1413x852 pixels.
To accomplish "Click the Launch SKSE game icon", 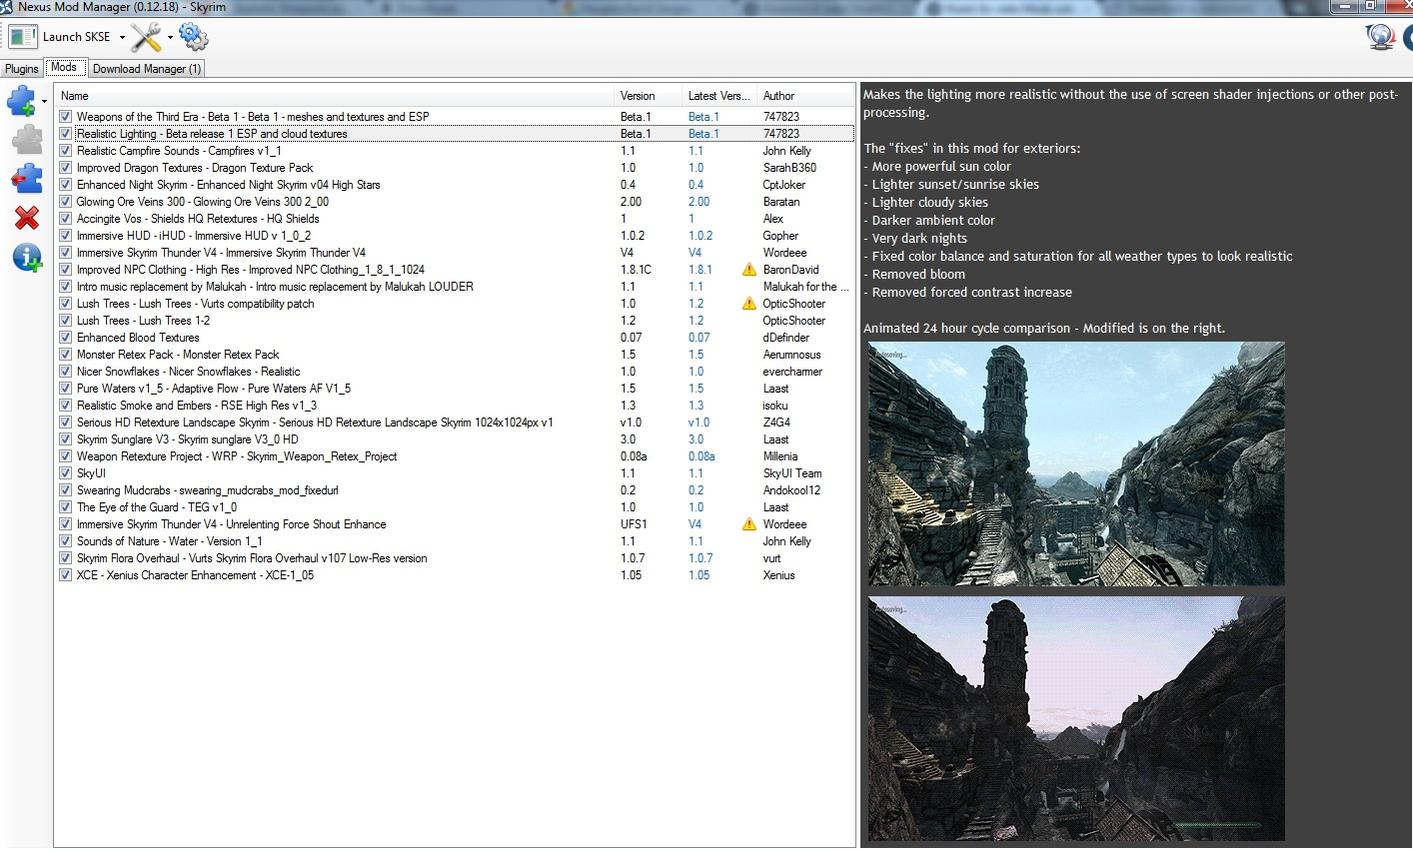I will 22,37.
